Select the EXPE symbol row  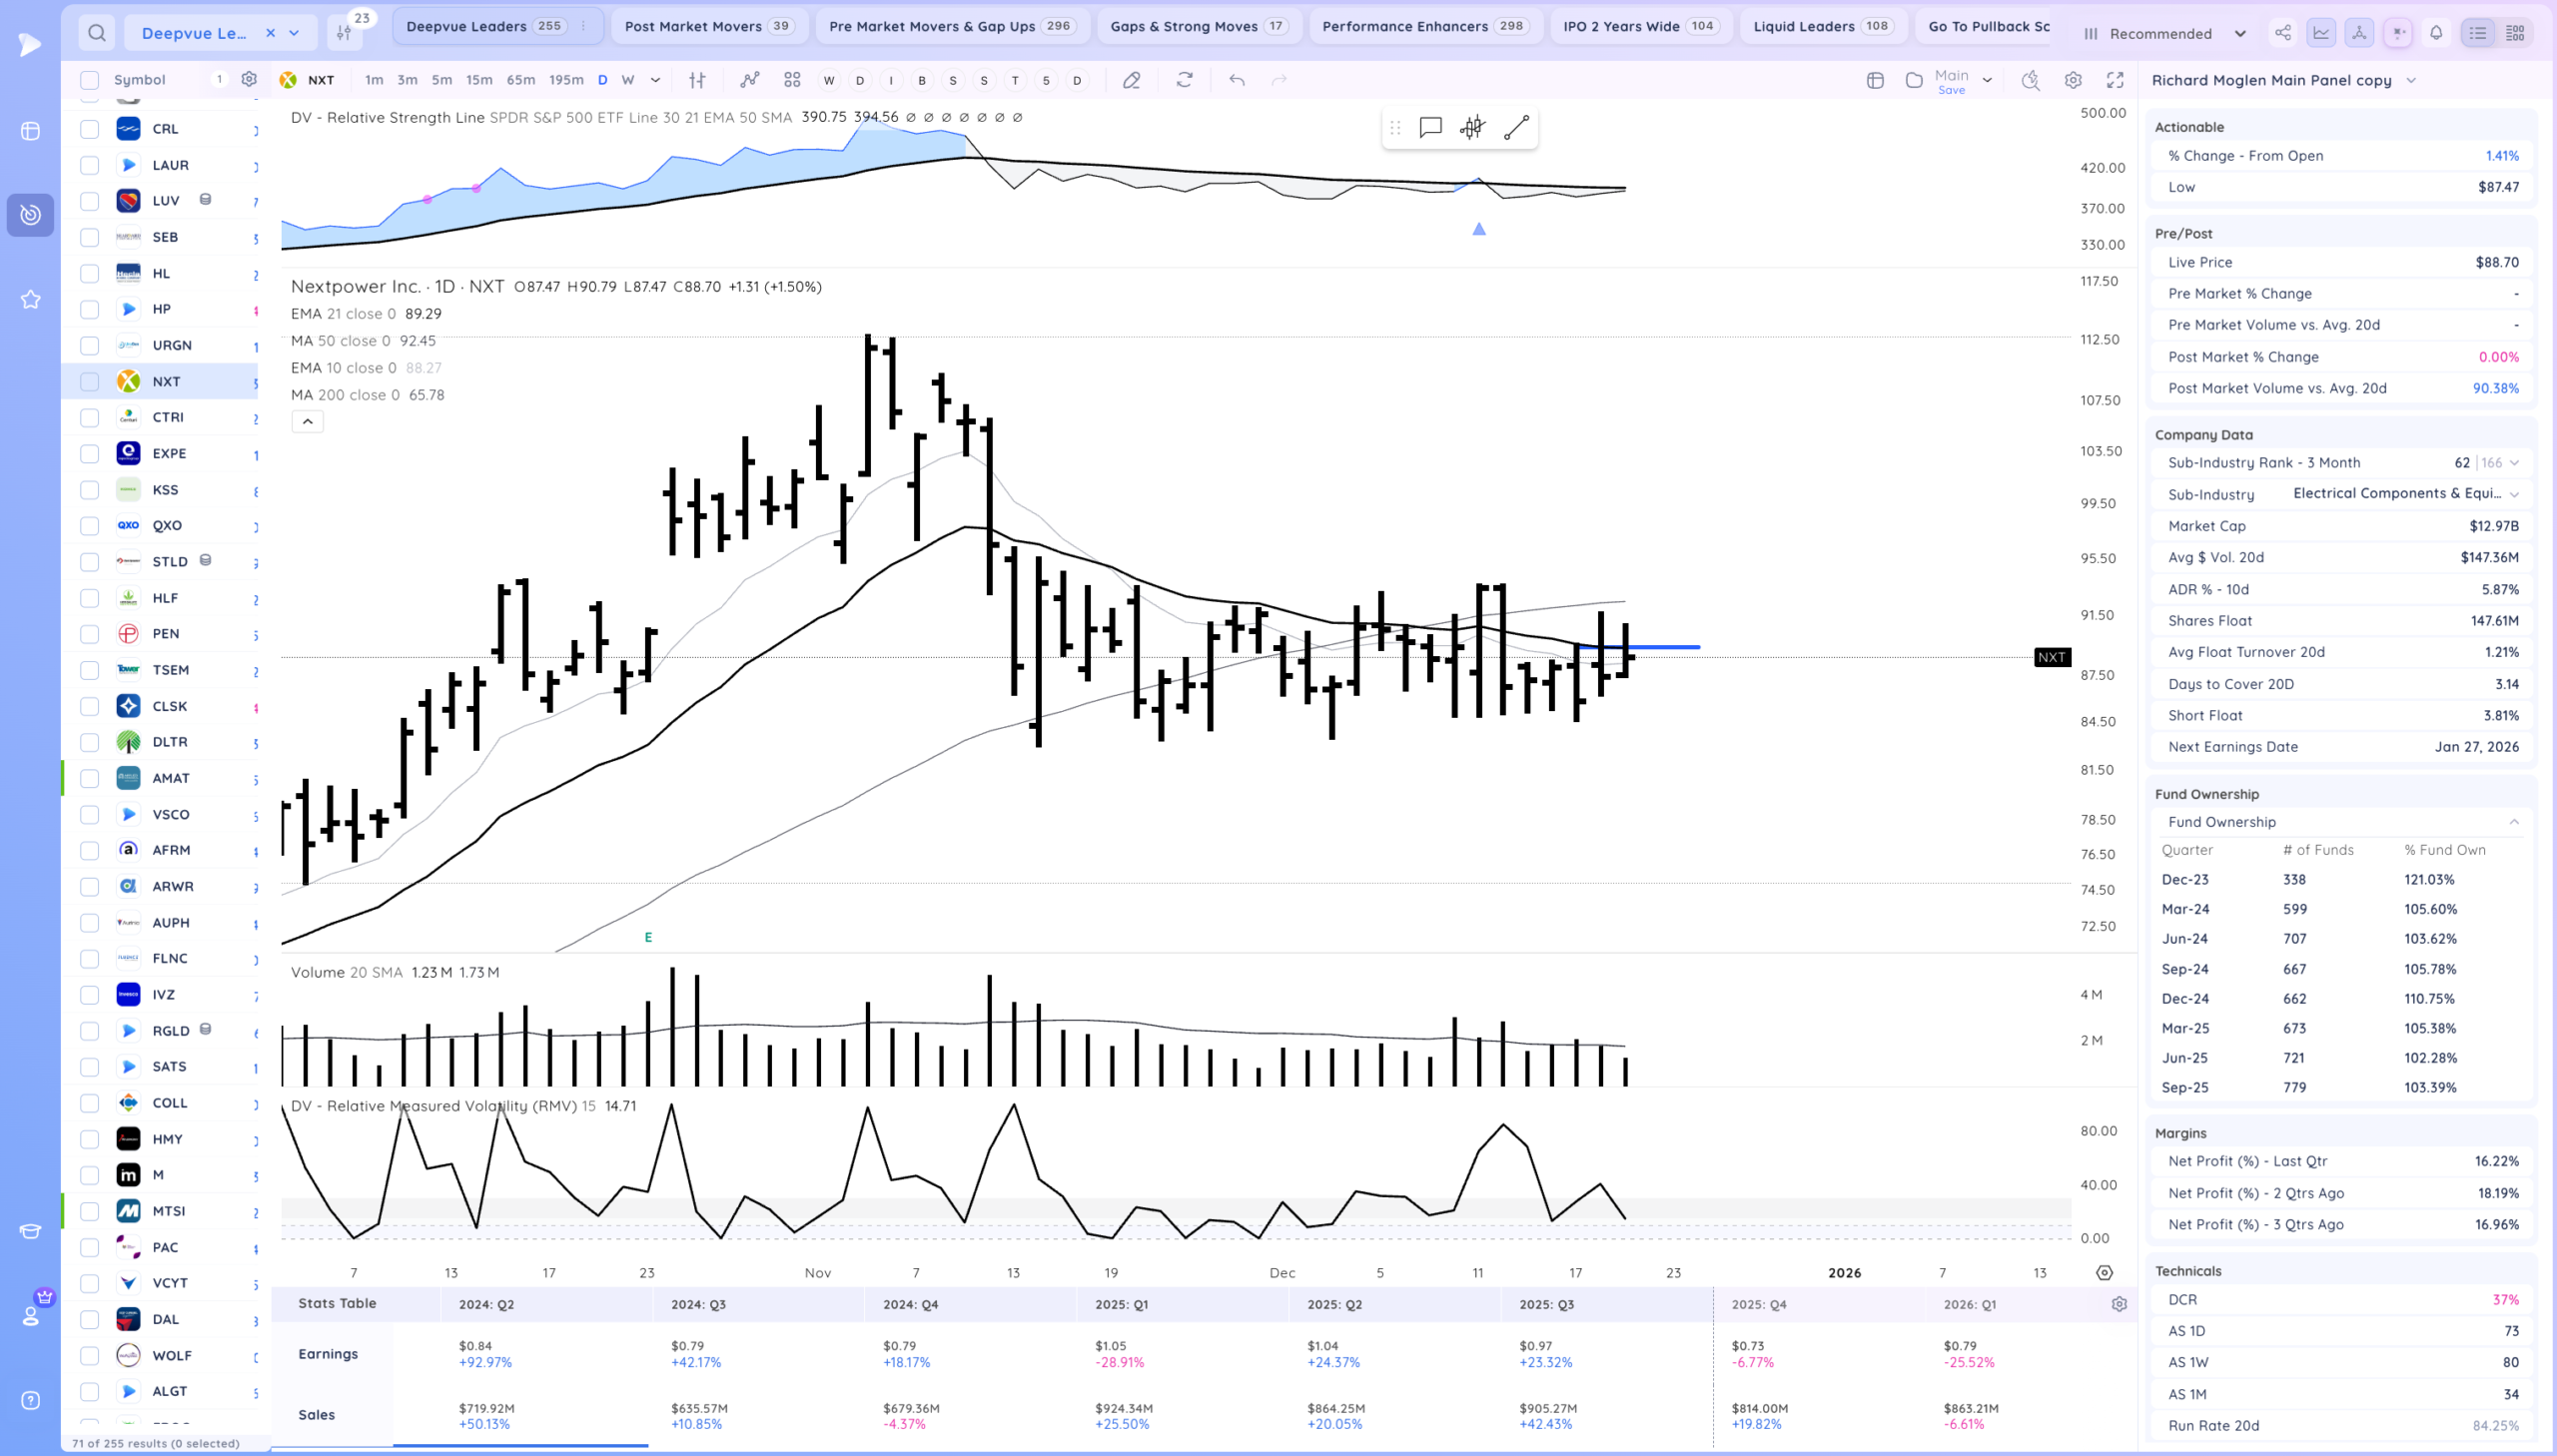click(x=169, y=453)
